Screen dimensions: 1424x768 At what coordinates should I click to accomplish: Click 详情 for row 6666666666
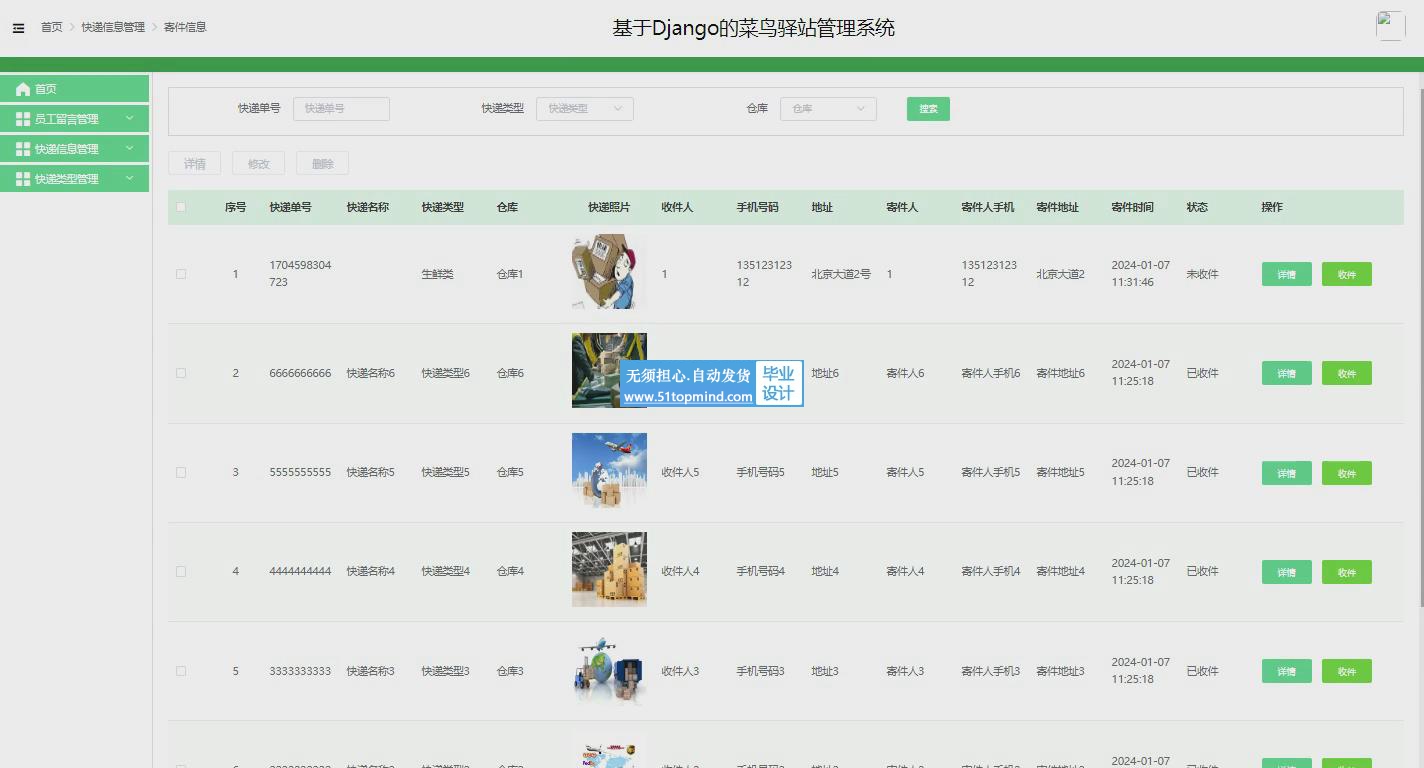pos(1286,373)
